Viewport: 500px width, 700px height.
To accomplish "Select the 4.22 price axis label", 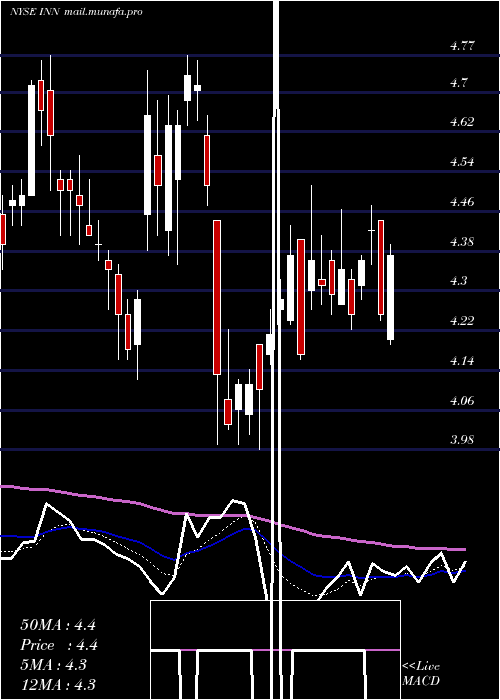I will pyautogui.click(x=462, y=321).
